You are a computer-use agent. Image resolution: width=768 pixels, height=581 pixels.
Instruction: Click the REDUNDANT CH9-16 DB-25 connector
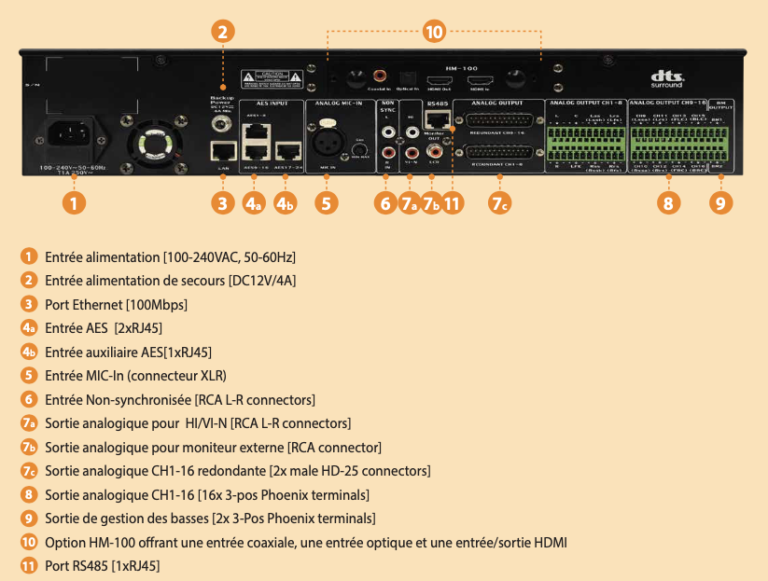point(499,121)
